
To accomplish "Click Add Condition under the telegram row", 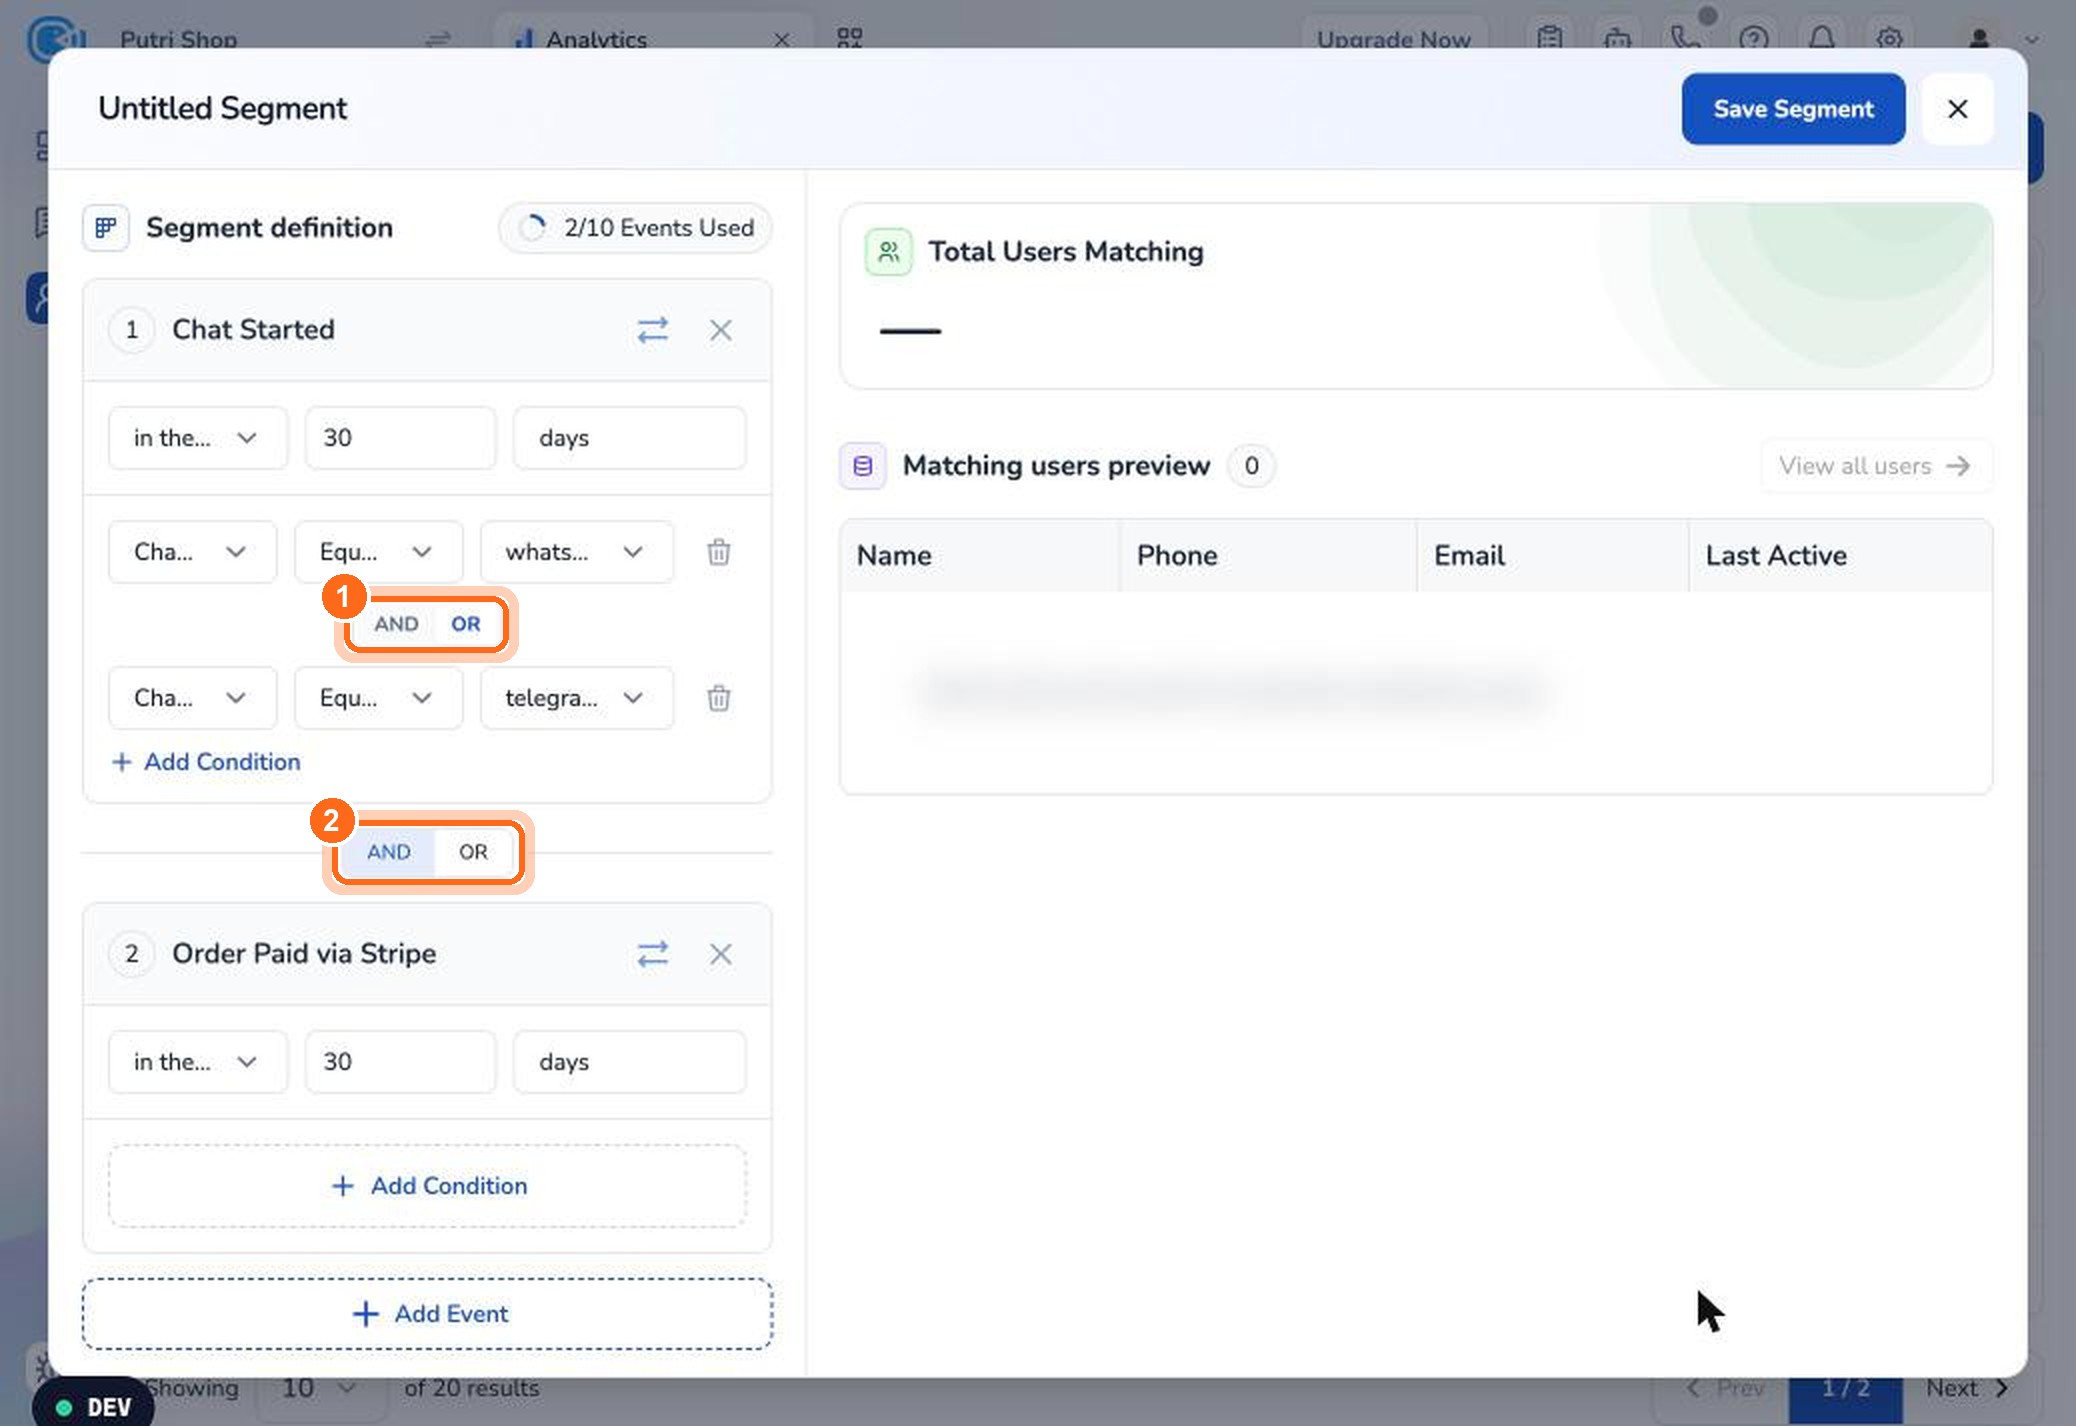I will (206, 762).
